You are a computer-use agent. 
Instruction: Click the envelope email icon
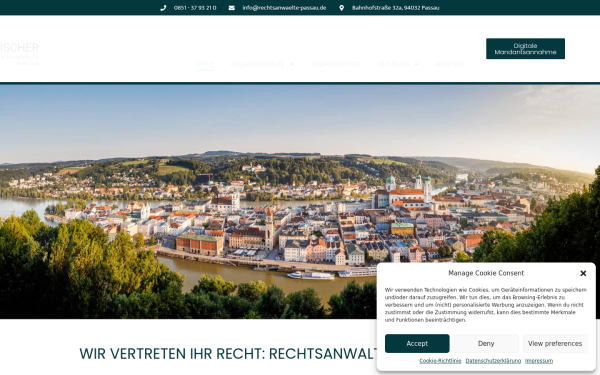232,8
